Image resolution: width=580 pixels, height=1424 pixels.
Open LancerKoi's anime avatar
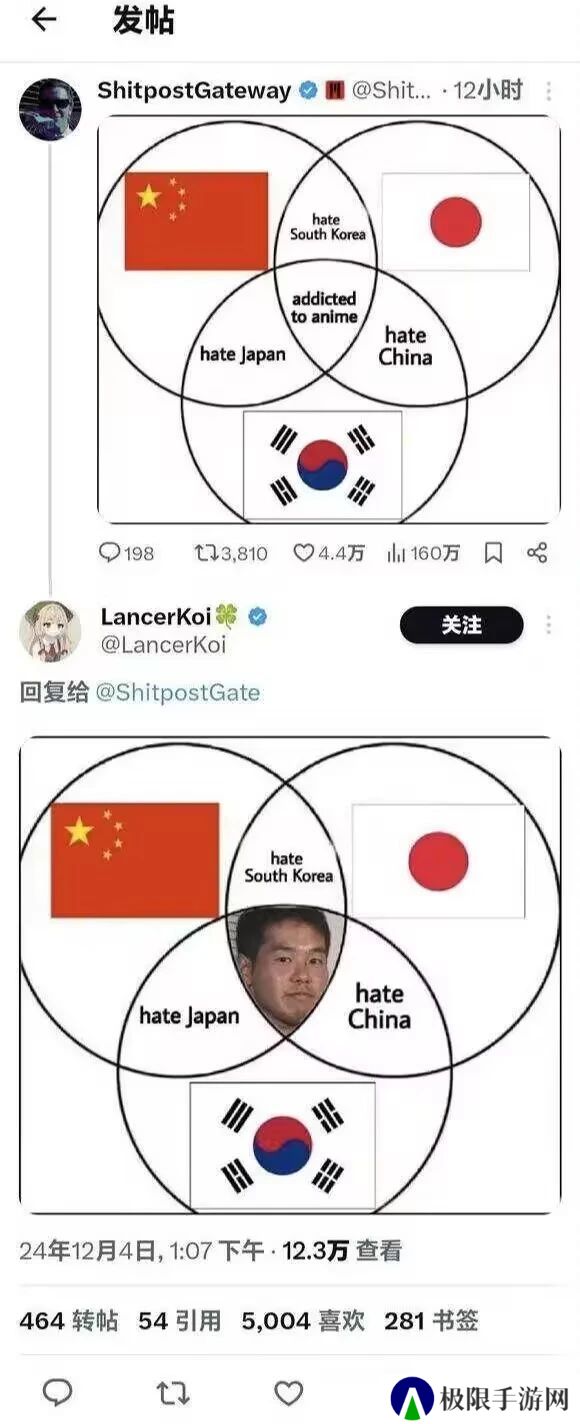[50, 631]
